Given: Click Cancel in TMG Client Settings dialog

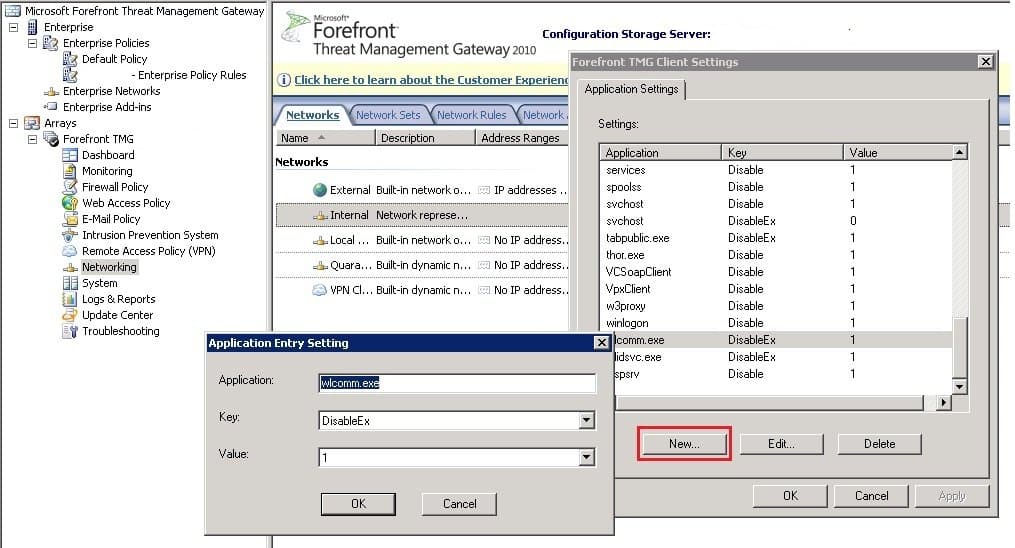Looking at the screenshot, I should 871,496.
